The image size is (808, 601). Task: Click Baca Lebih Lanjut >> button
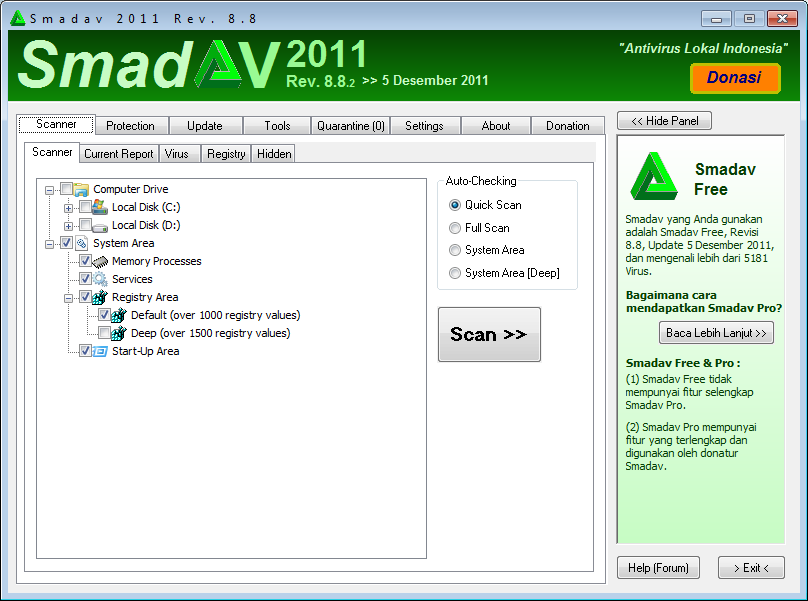coord(716,332)
